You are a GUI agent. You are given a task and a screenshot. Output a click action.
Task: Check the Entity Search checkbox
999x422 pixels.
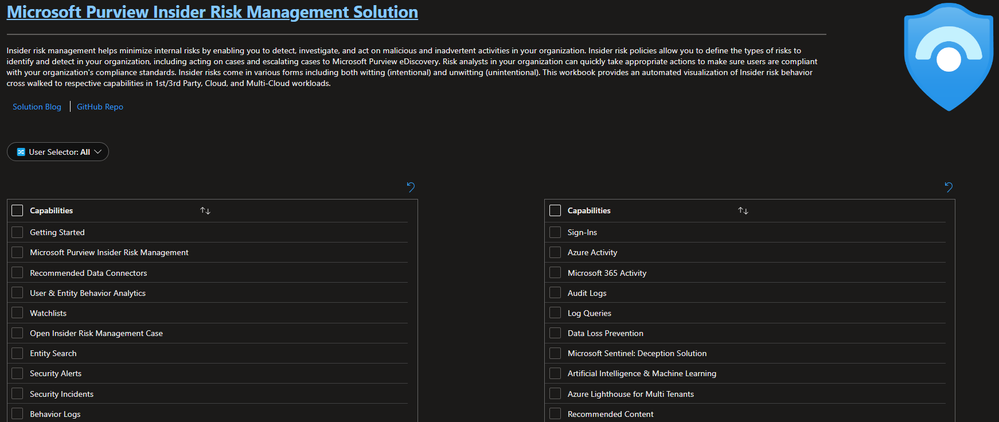[x=17, y=353]
